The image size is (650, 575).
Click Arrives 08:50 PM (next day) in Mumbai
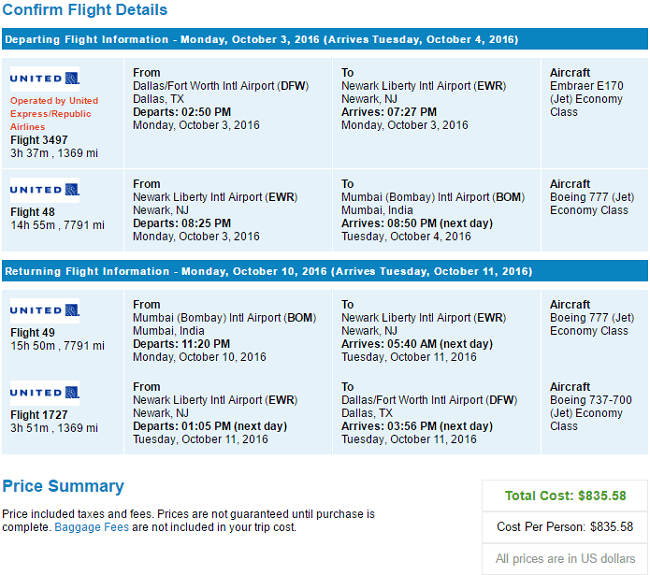coord(417,223)
